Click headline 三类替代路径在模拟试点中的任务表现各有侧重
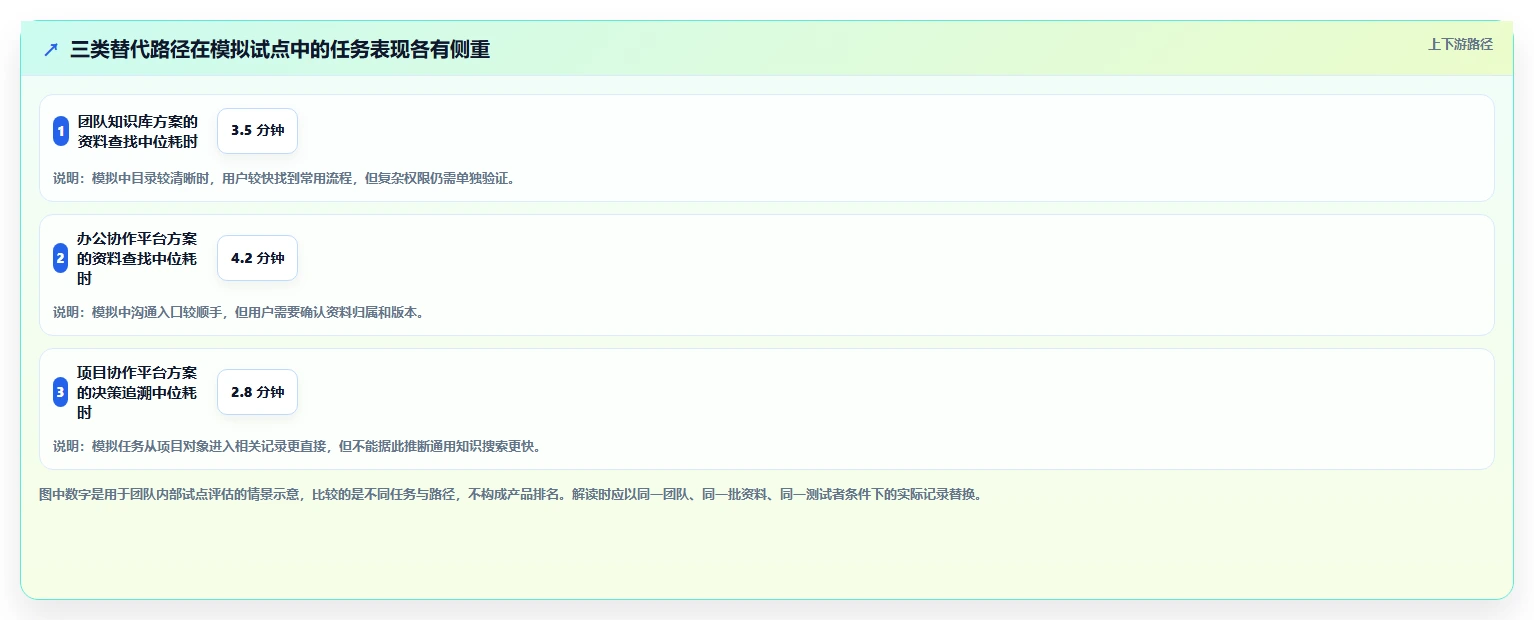1534x620 pixels. tap(280, 50)
